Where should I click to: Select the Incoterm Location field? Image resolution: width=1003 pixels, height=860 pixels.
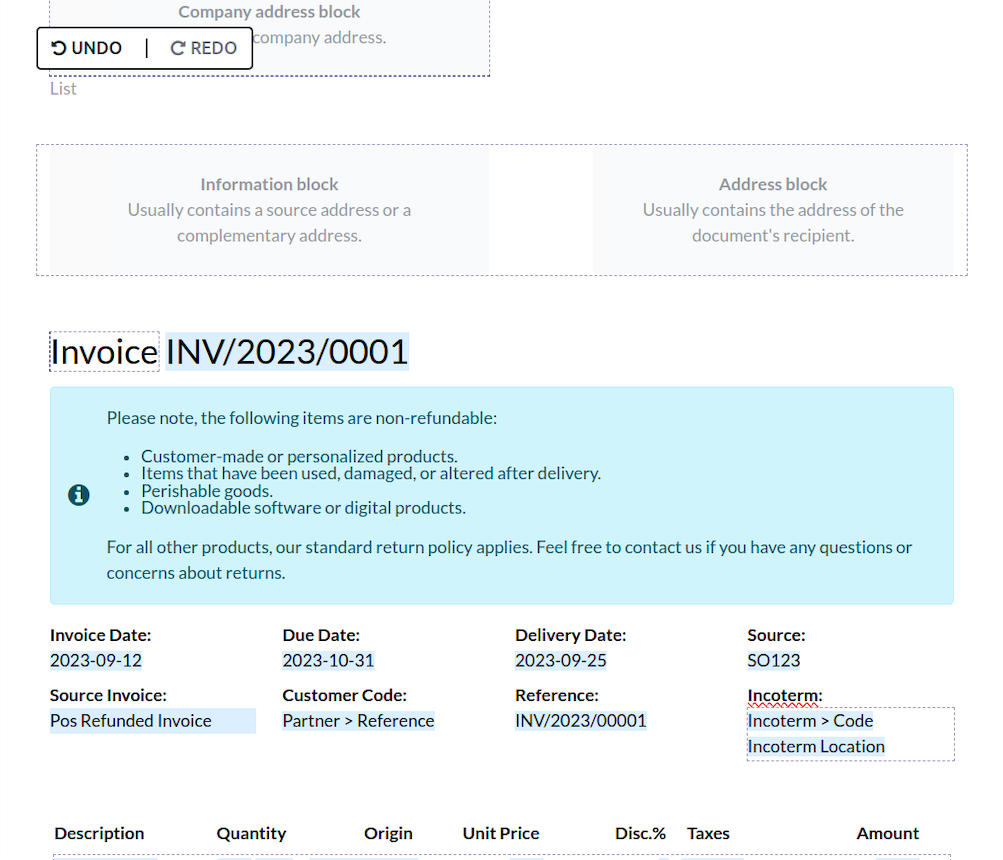pyautogui.click(x=816, y=746)
